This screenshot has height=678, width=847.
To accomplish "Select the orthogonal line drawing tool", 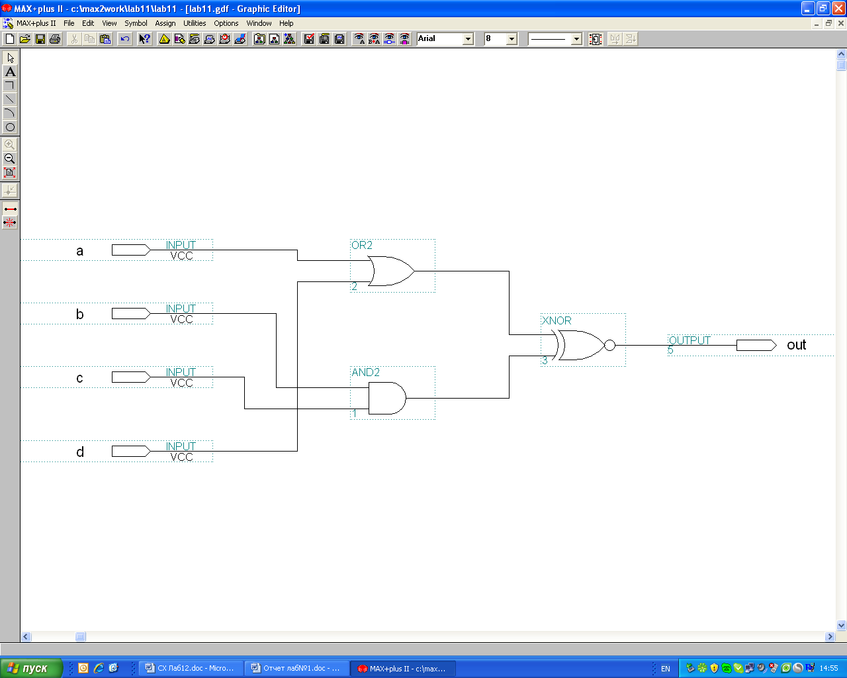I will point(10,85).
